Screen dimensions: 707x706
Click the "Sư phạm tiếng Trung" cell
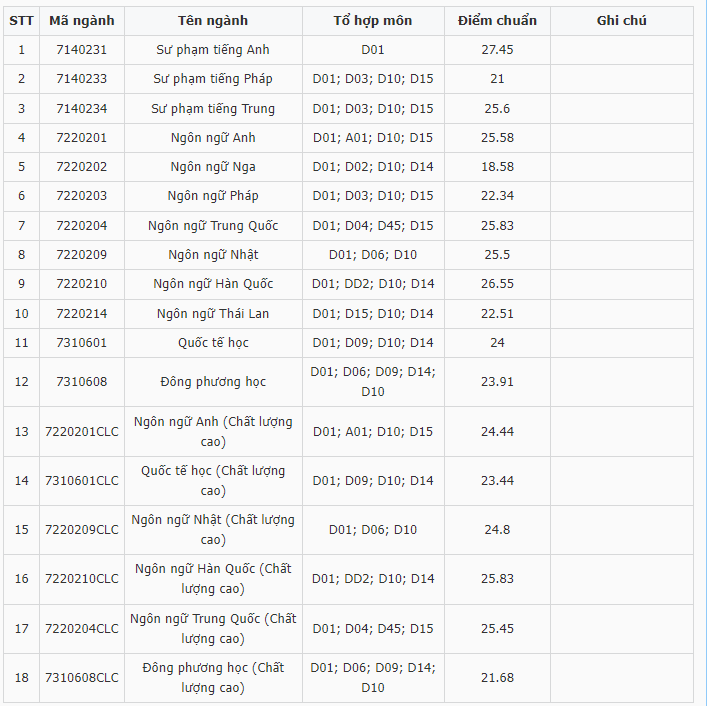pos(213,109)
